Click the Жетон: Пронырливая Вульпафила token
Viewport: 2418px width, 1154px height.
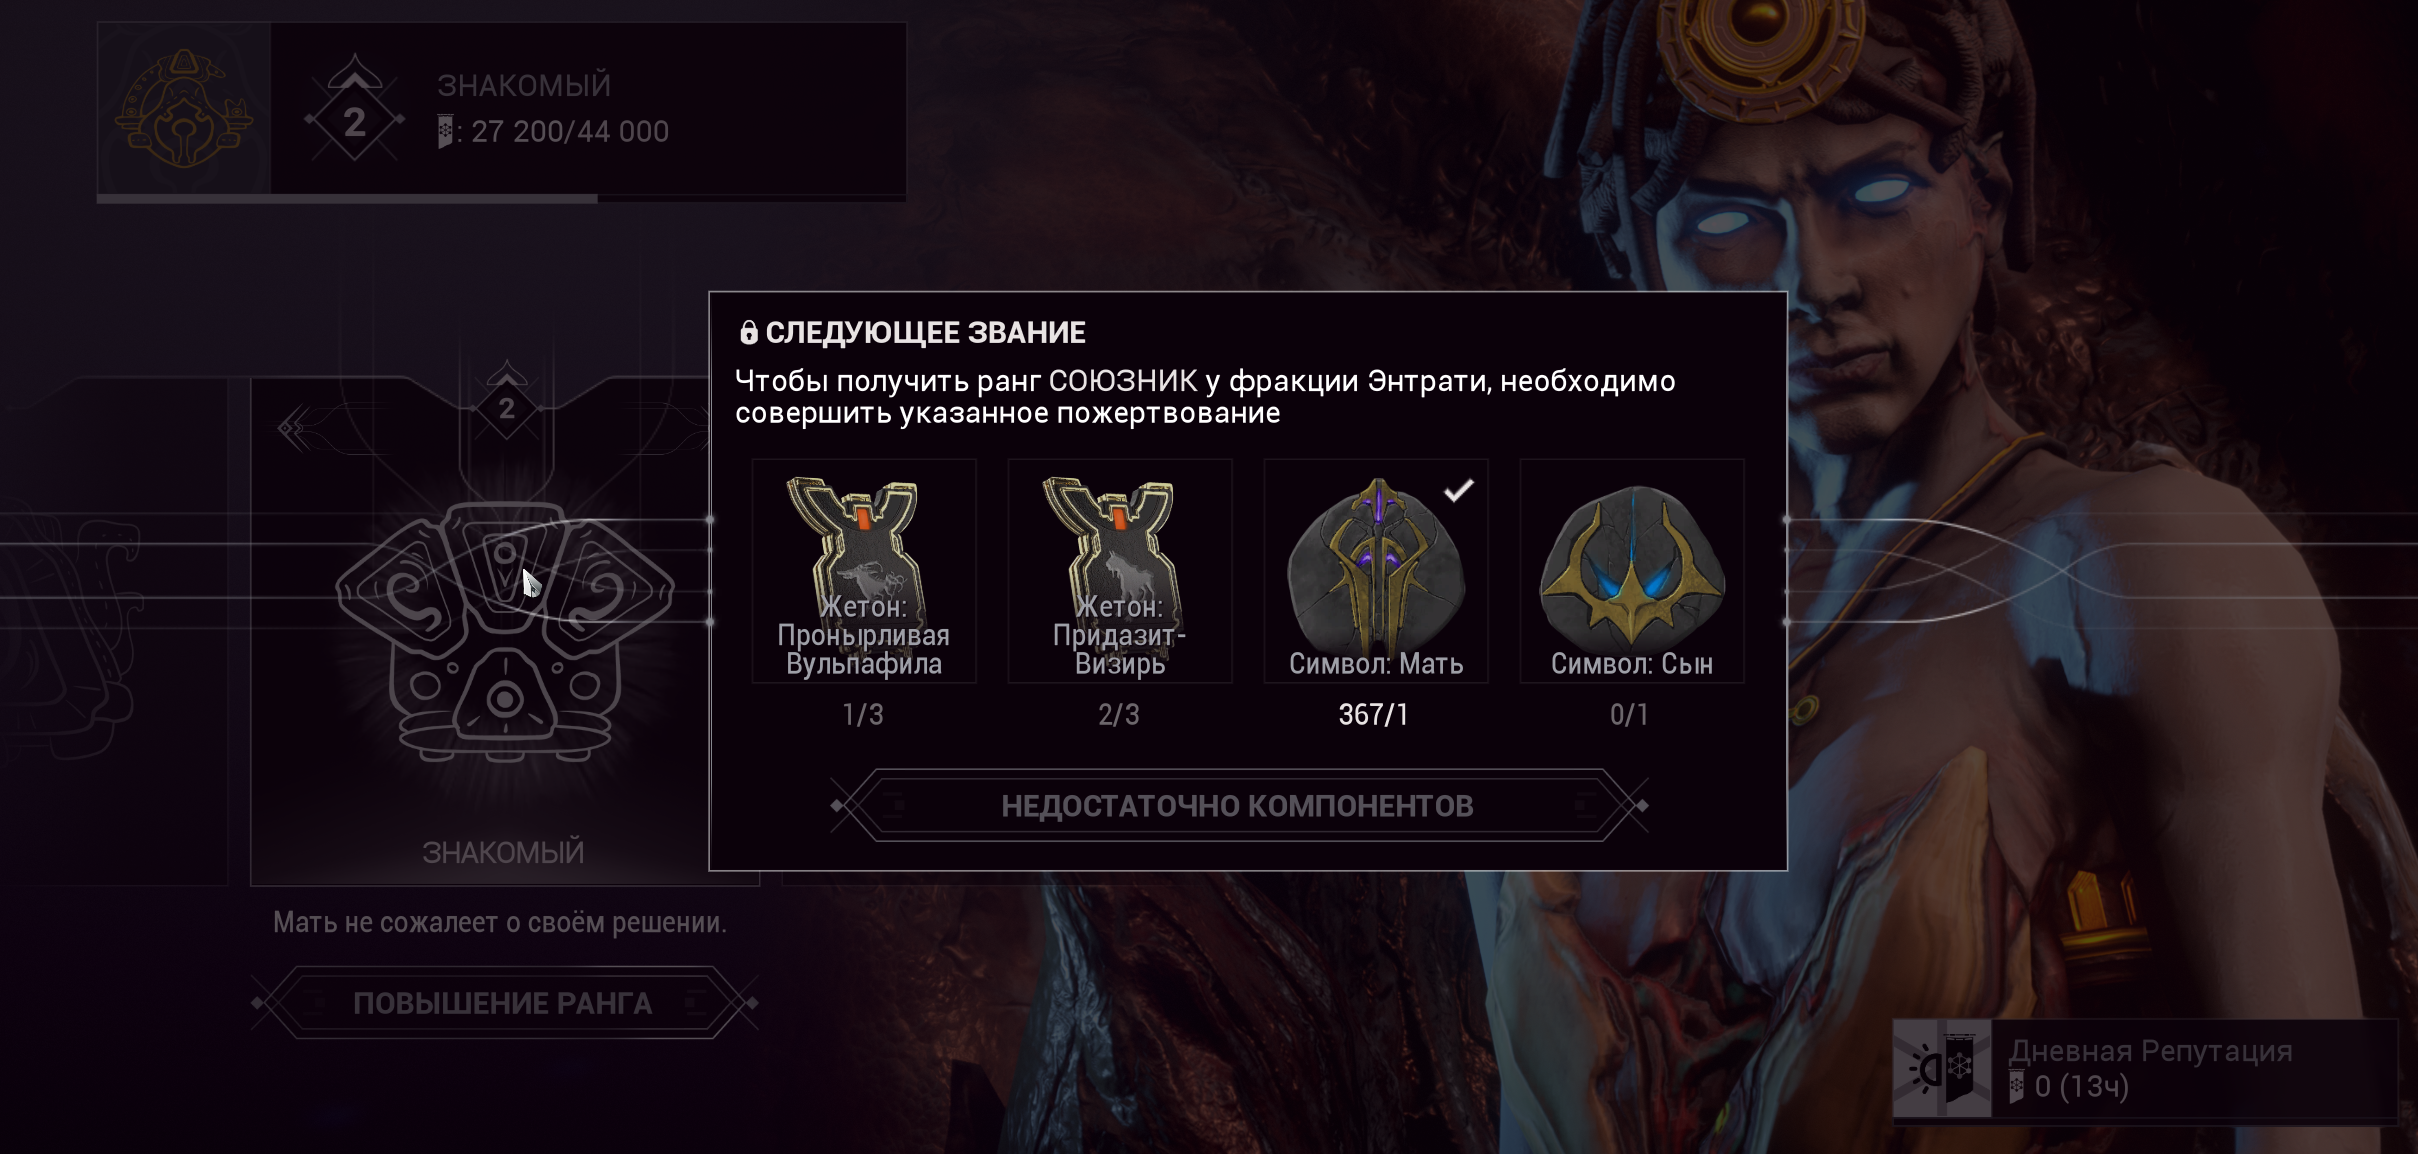[x=864, y=571]
